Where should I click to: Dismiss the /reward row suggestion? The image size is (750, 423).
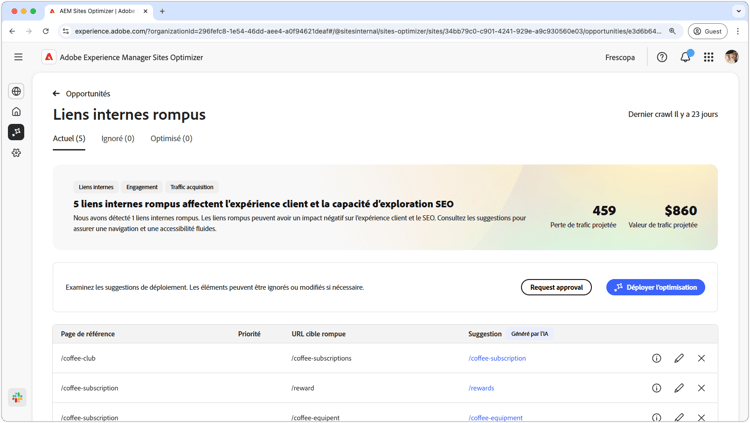tap(701, 388)
